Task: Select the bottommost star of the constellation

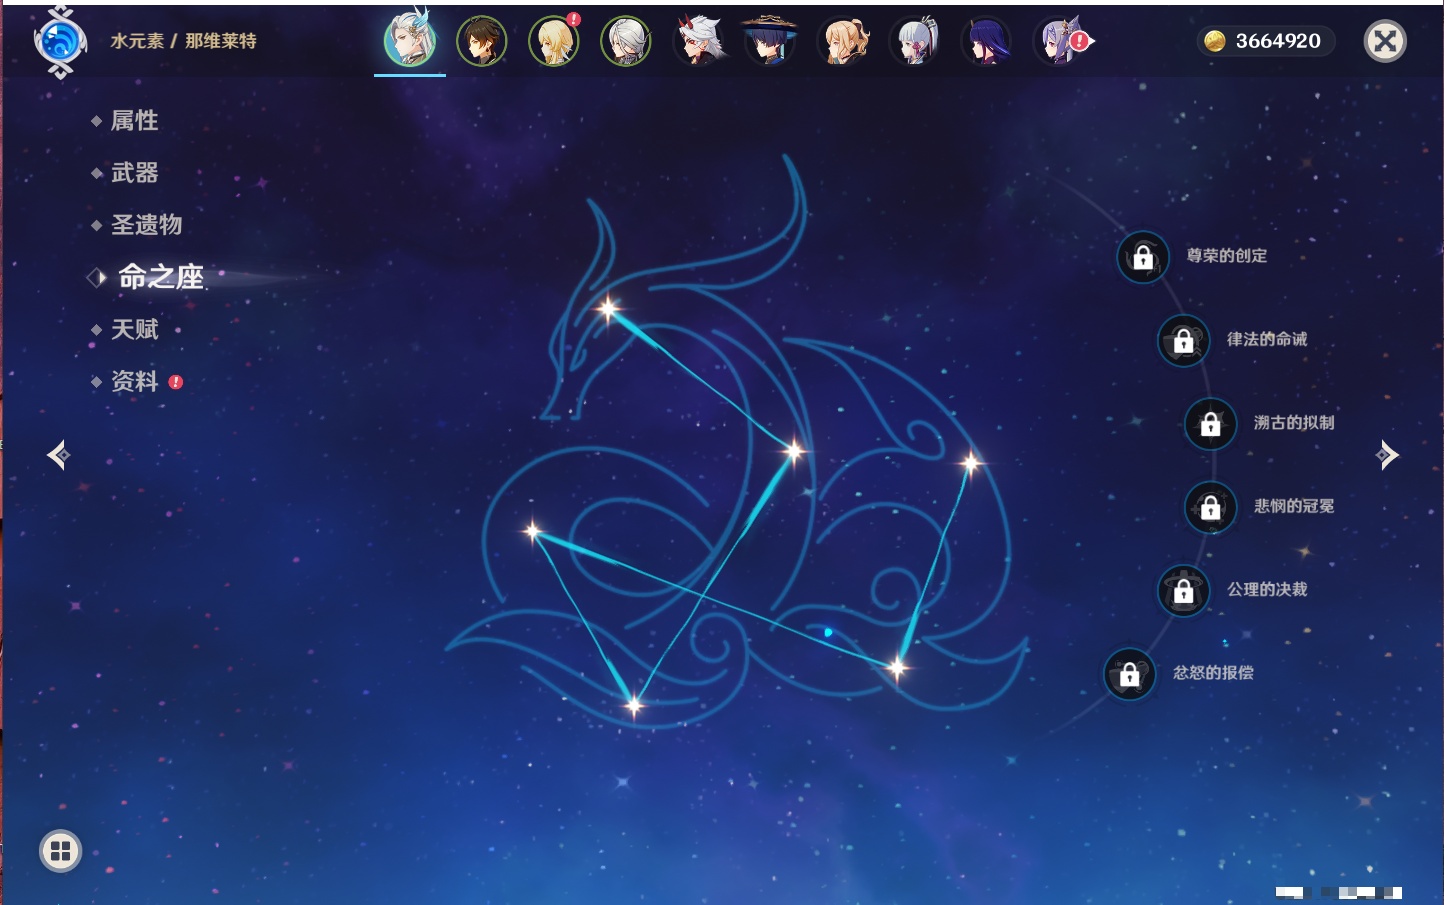Action: coord(633,706)
